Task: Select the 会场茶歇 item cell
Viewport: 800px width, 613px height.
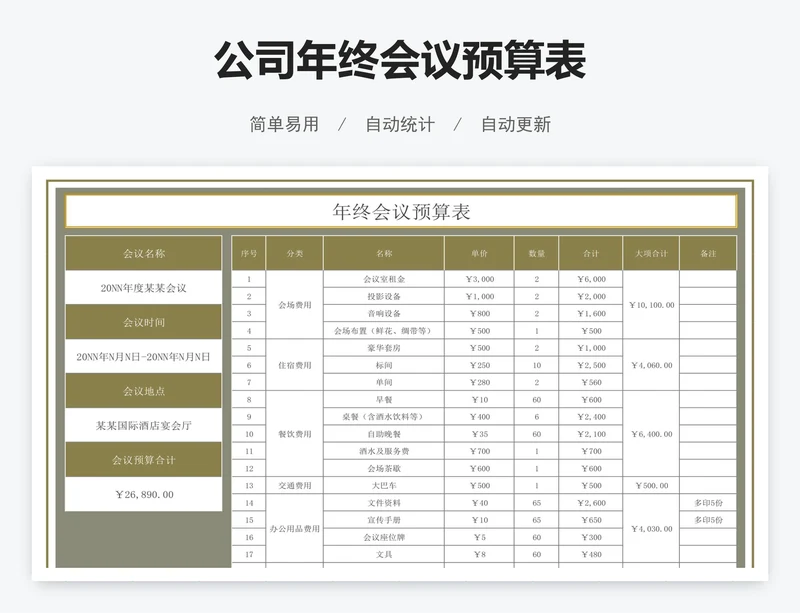Action: tap(384, 468)
